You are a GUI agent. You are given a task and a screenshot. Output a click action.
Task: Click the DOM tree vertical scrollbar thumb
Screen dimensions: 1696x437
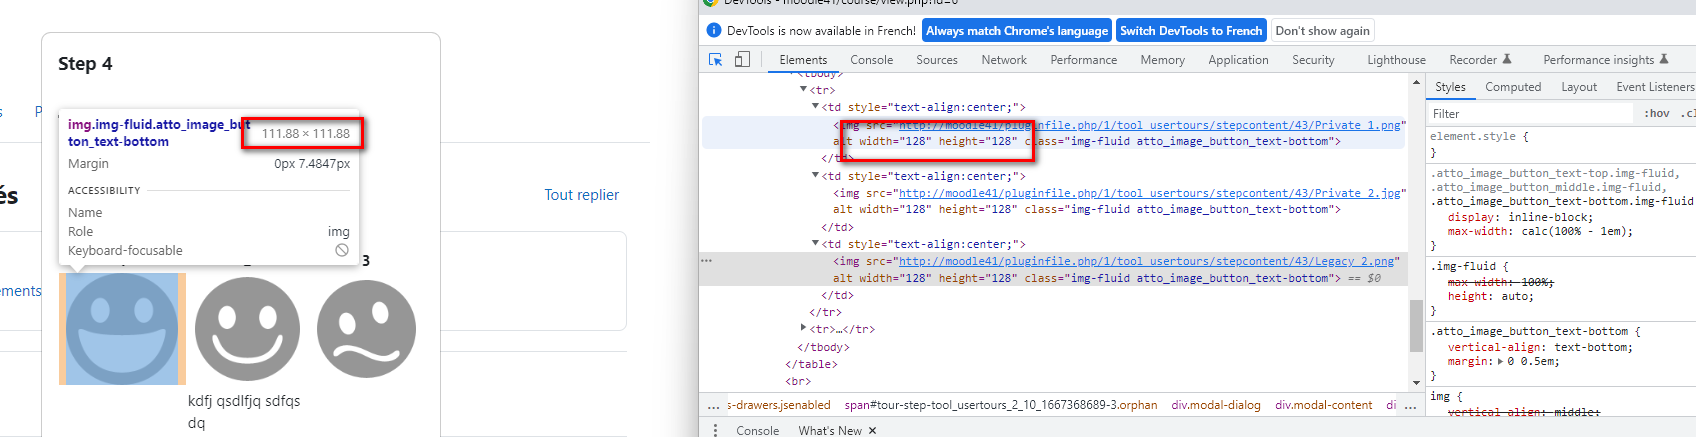pos(1416,325)
